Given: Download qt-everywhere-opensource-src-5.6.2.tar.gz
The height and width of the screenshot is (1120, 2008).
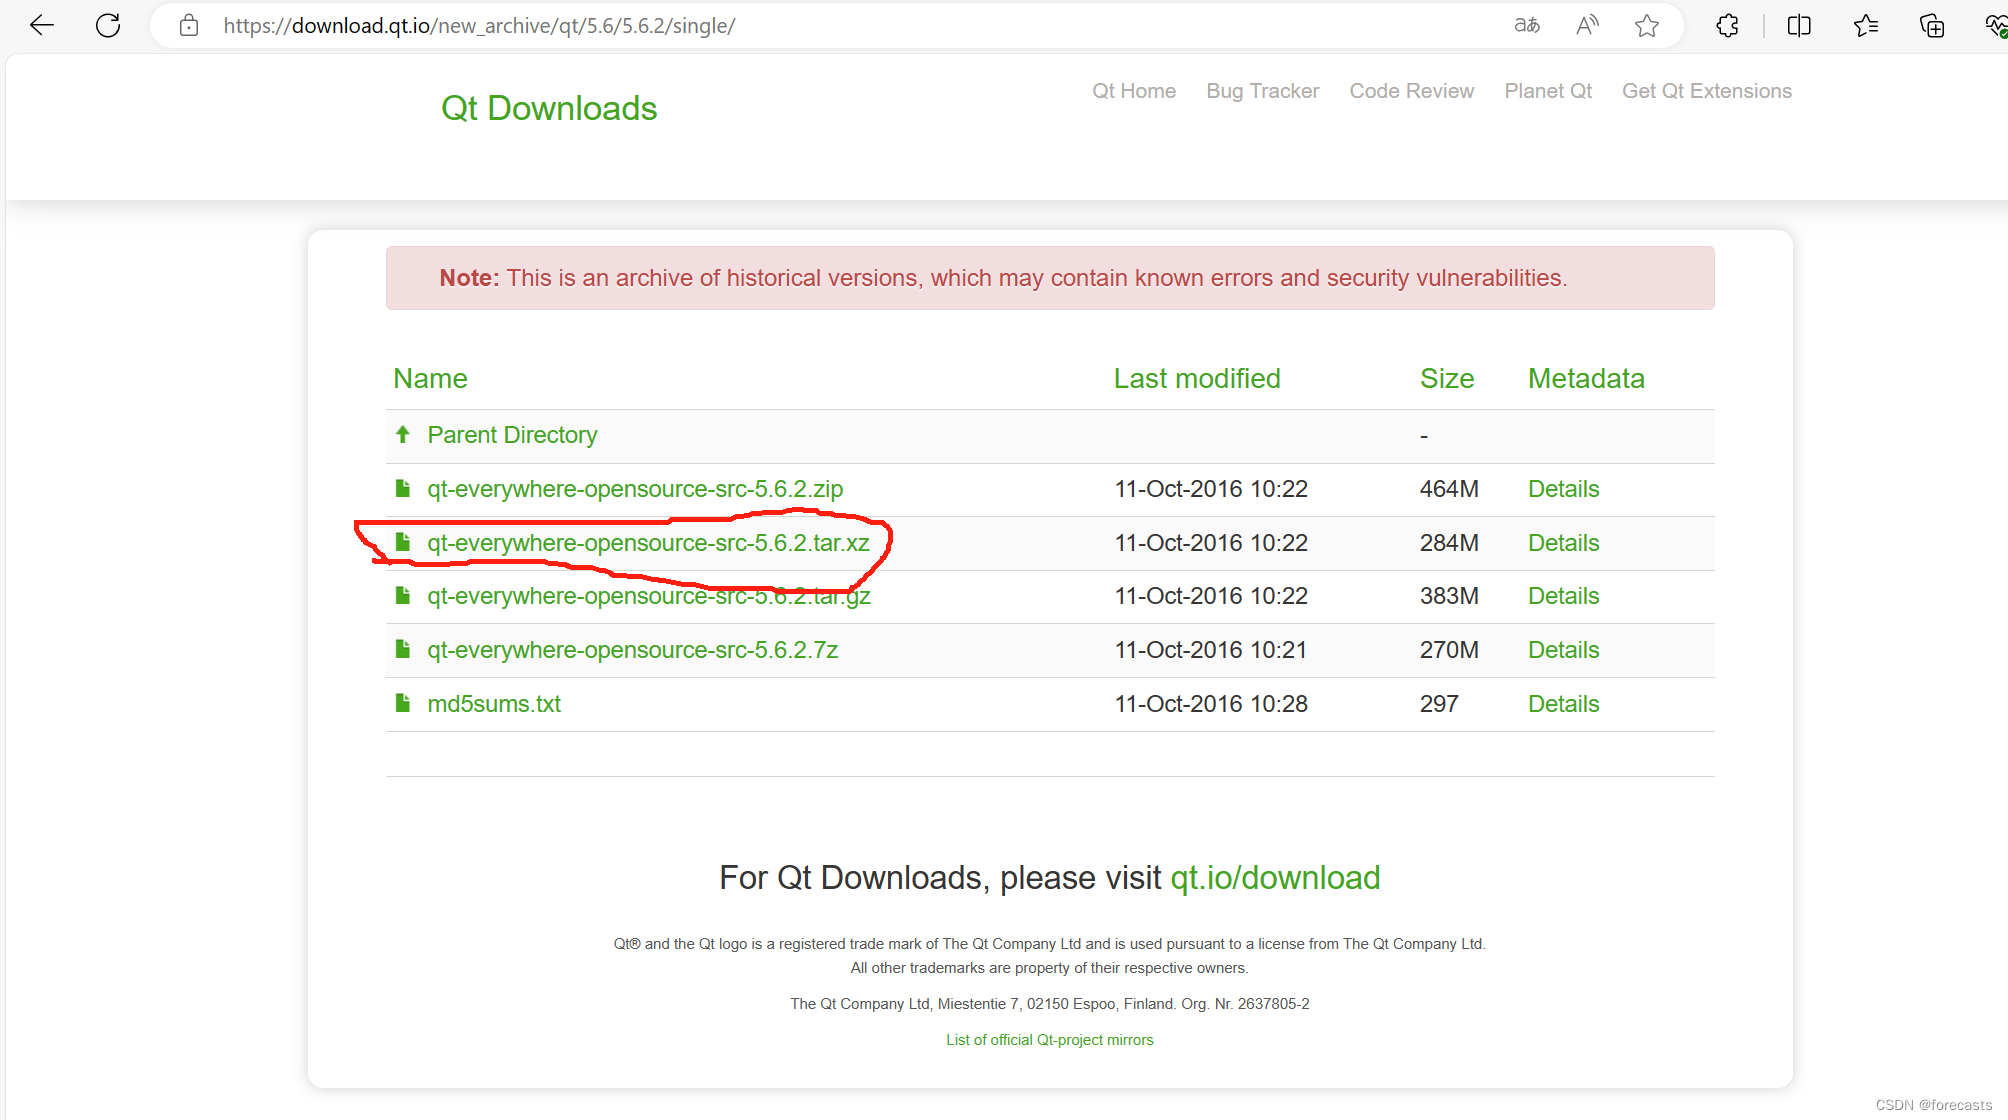Looking at the screenshot, I should [649, 596].
